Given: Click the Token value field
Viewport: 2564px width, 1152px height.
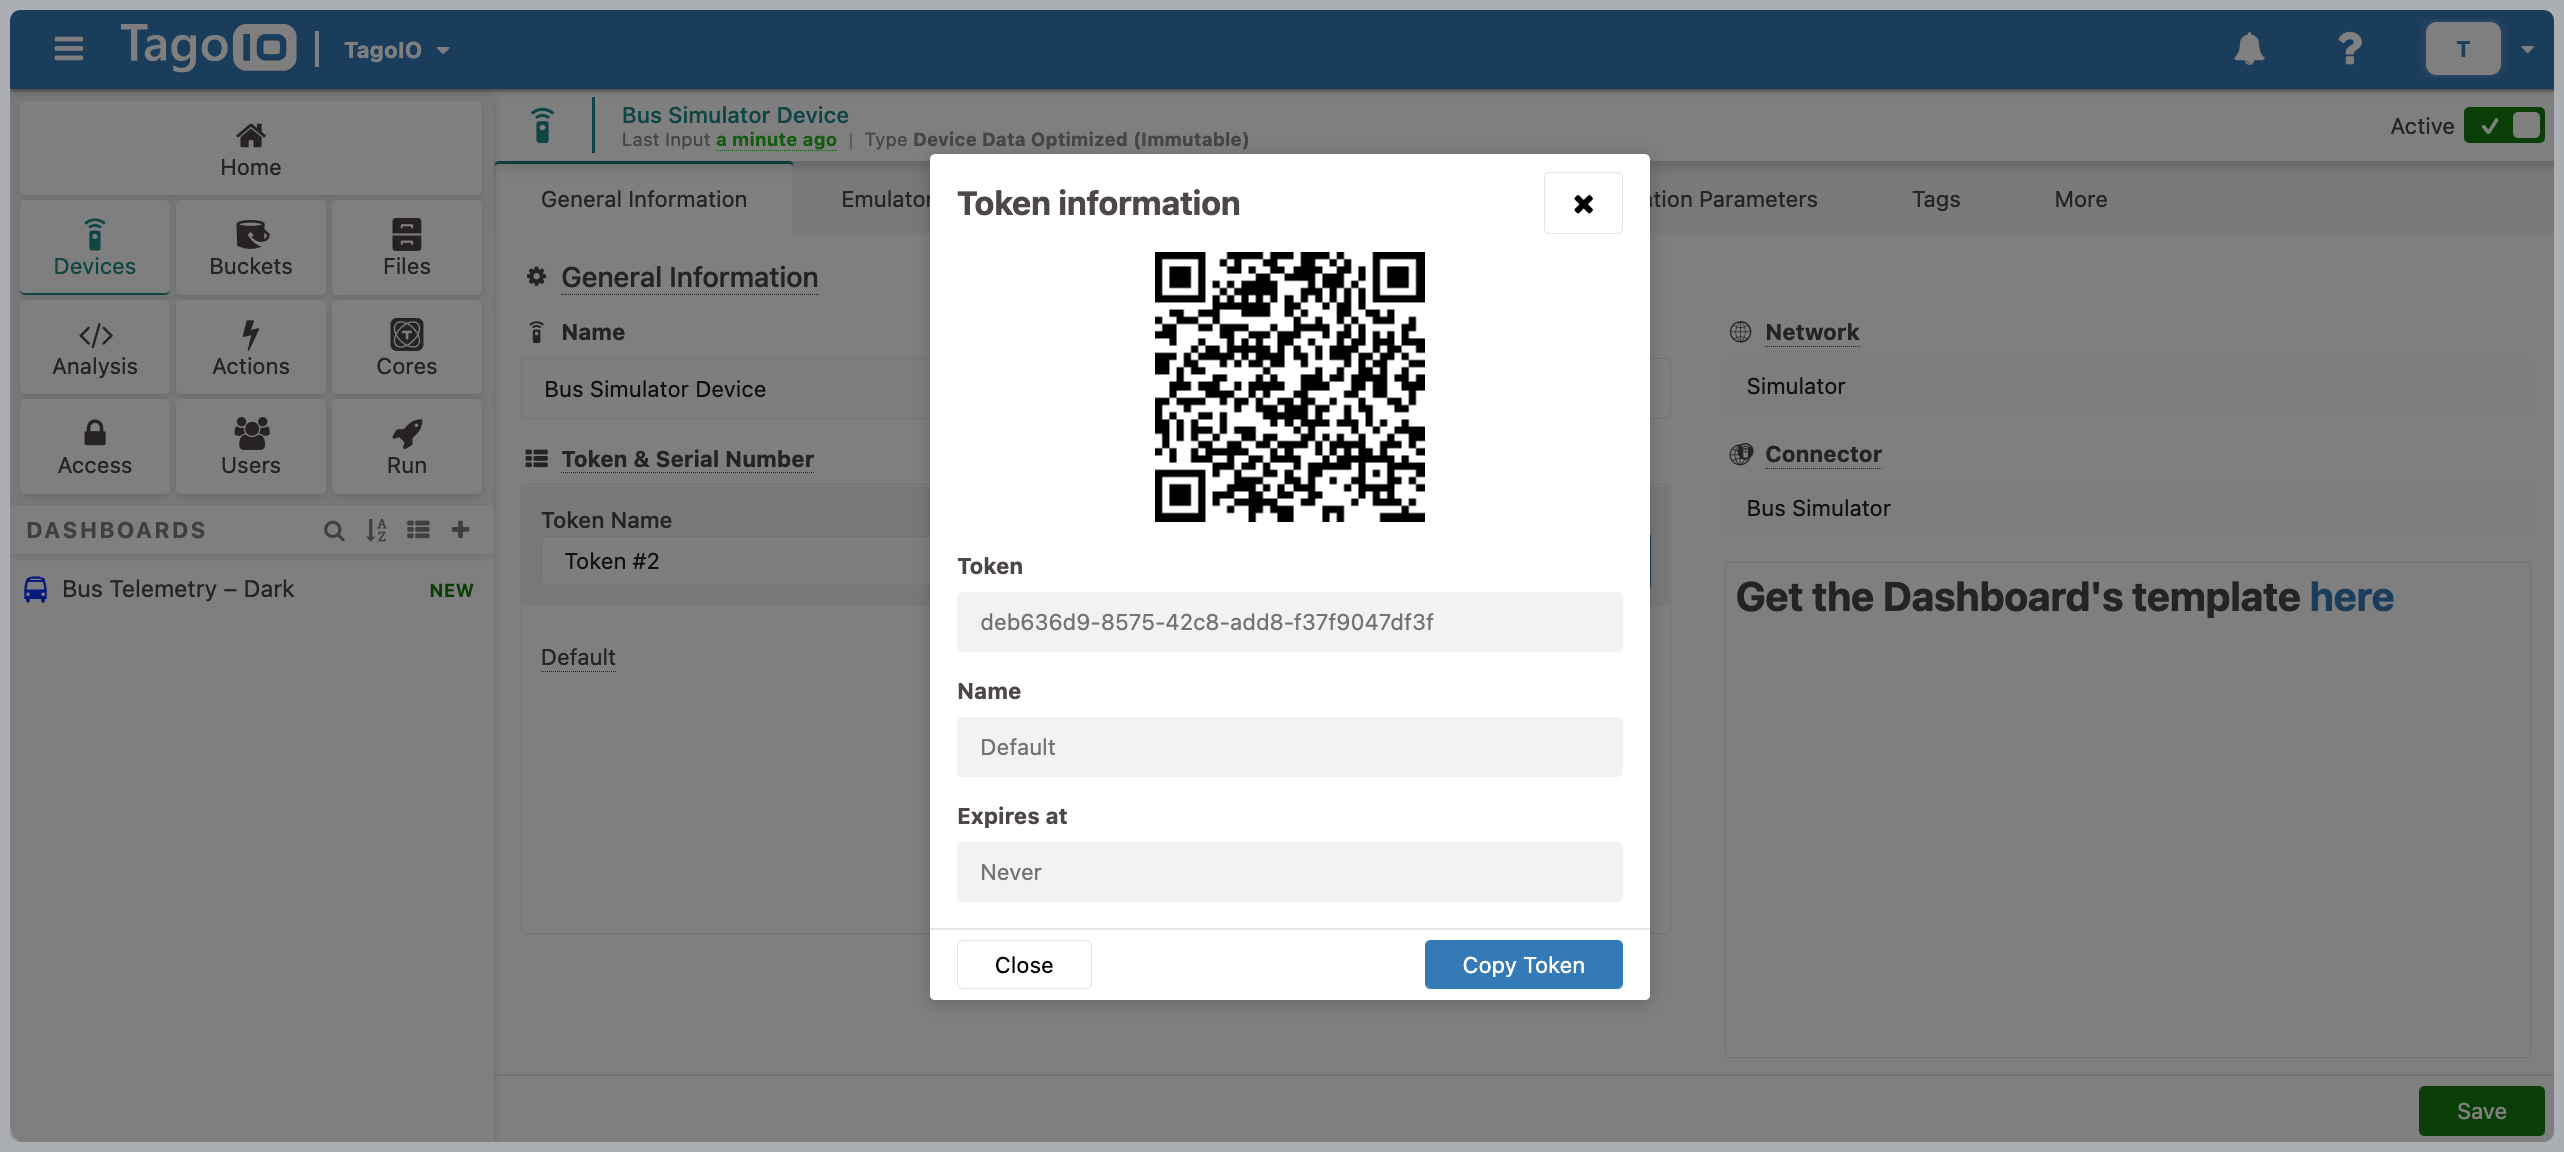Looking at the screenshot, I should 1289,622.
